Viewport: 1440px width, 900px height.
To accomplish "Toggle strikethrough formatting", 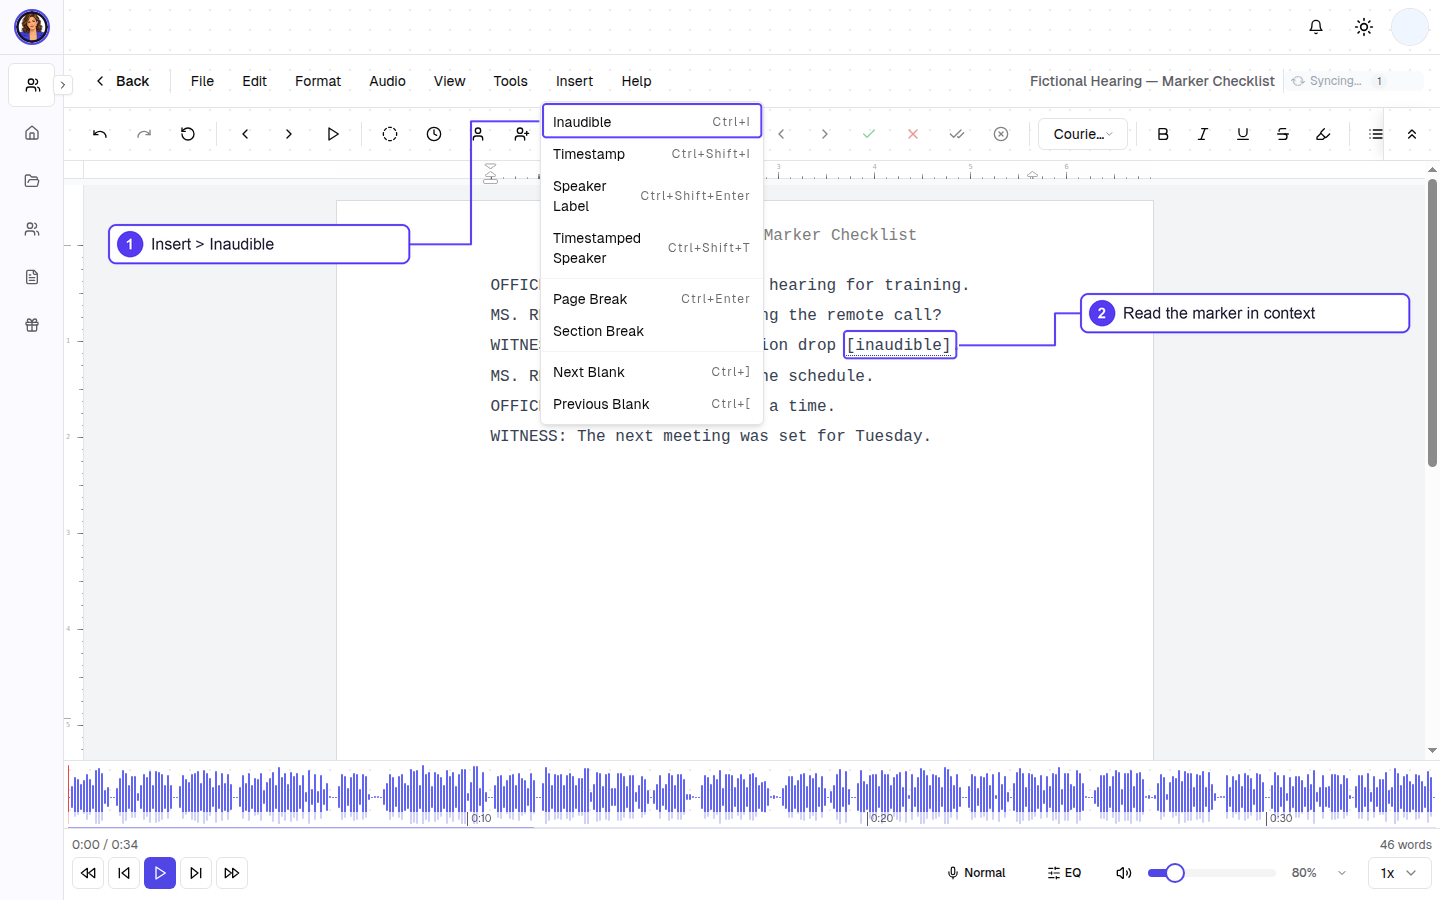I will click(1283, 134).
